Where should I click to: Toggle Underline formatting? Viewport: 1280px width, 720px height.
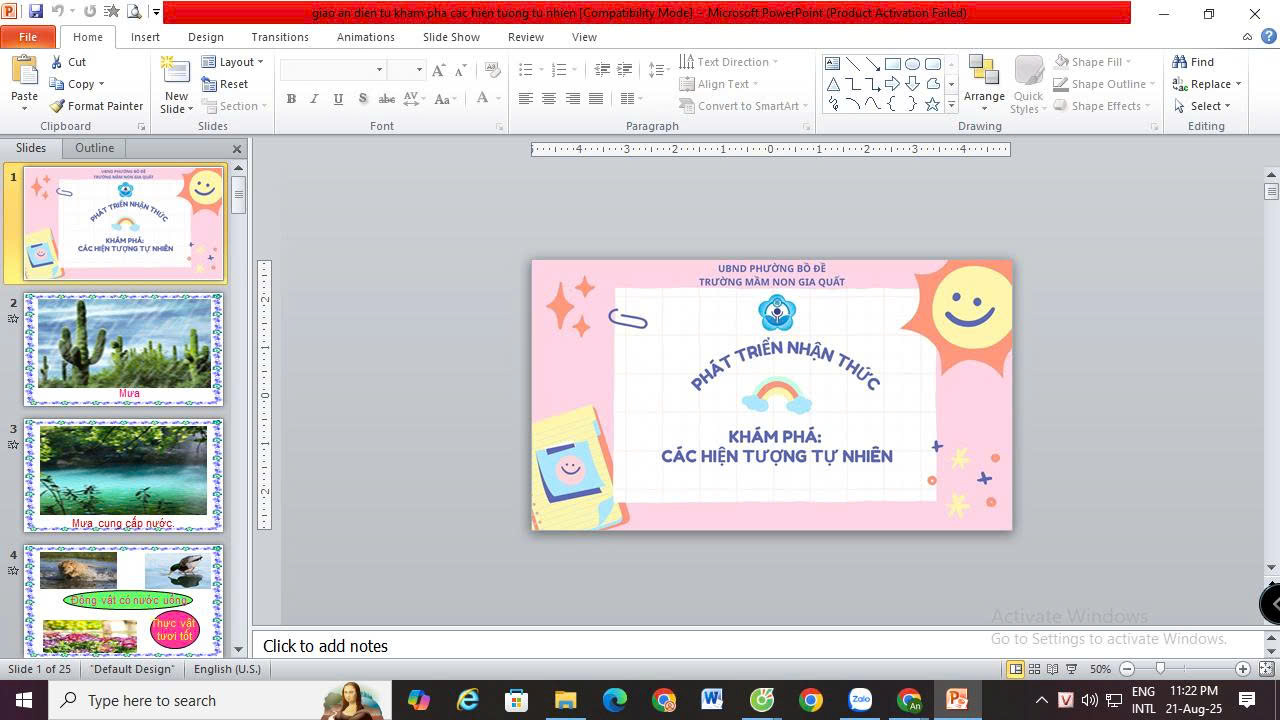pyautogui.click(x=338, y=99)
